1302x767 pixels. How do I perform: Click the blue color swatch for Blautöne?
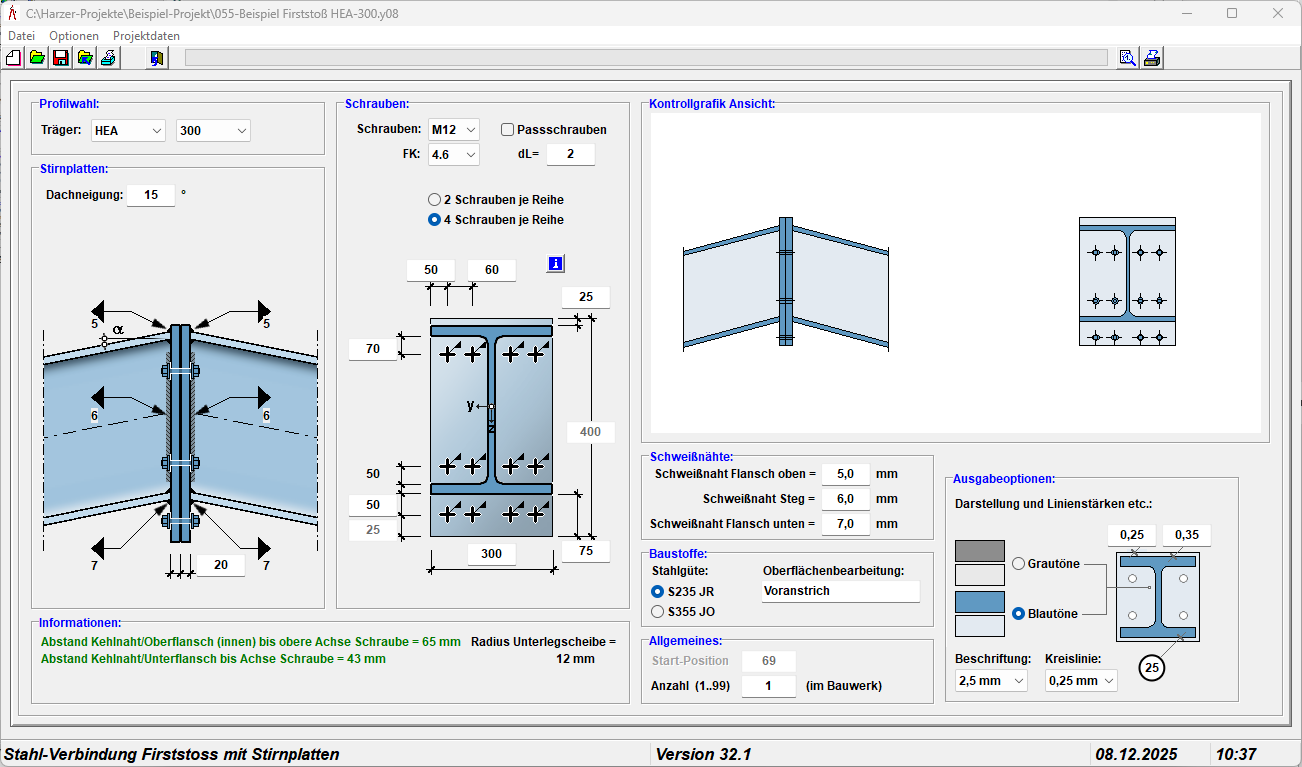(980, 602)
